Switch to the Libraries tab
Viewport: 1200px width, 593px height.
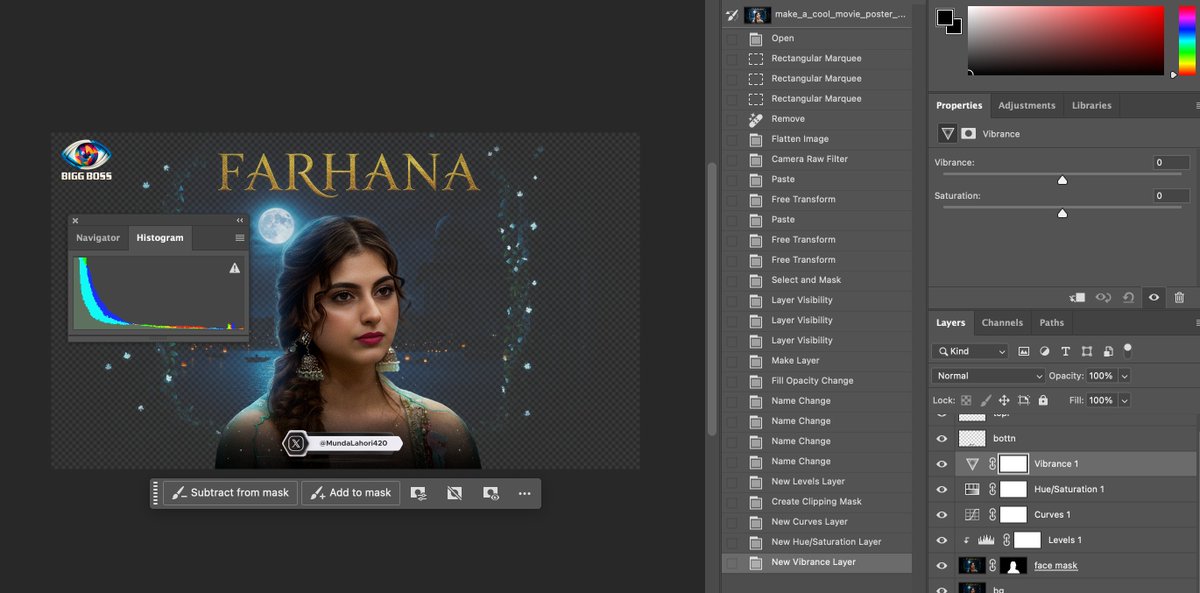click(1091, 105)
